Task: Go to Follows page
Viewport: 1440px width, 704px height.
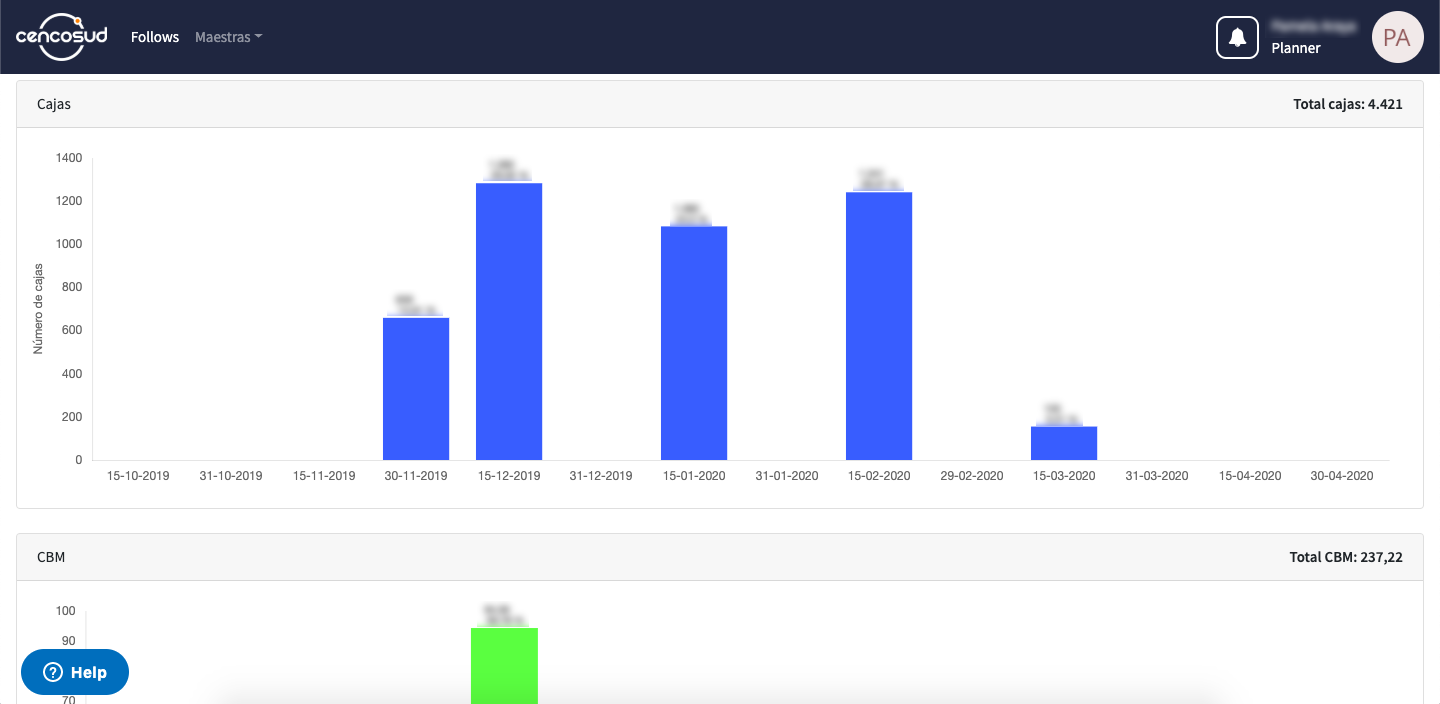Action: (155, 37)
